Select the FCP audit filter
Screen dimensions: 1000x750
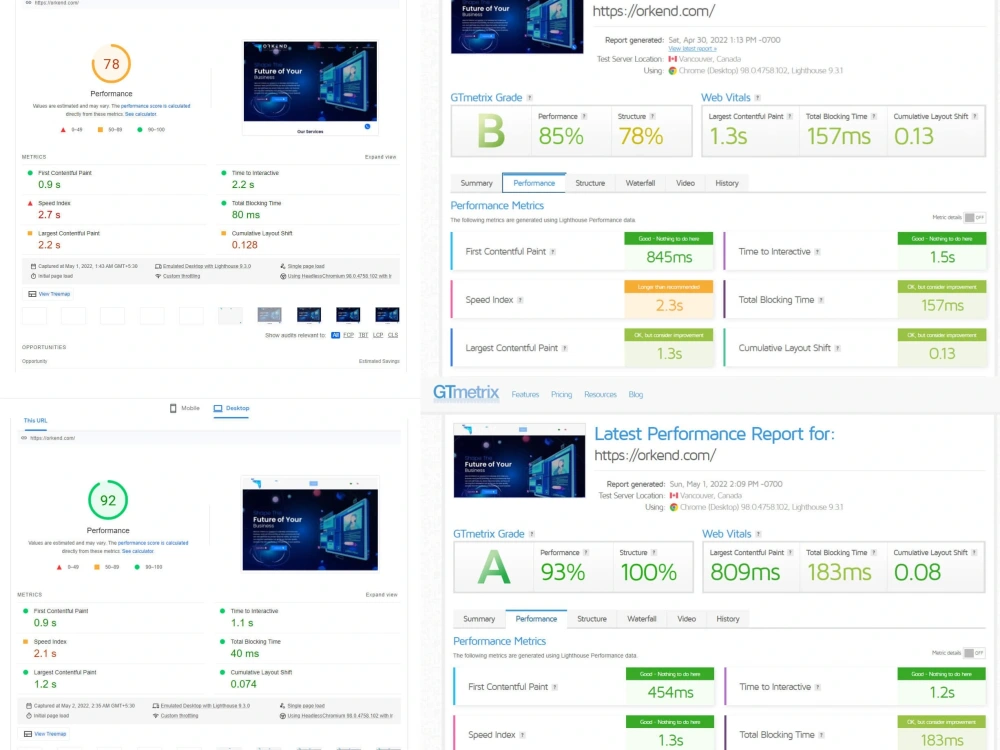348,335
